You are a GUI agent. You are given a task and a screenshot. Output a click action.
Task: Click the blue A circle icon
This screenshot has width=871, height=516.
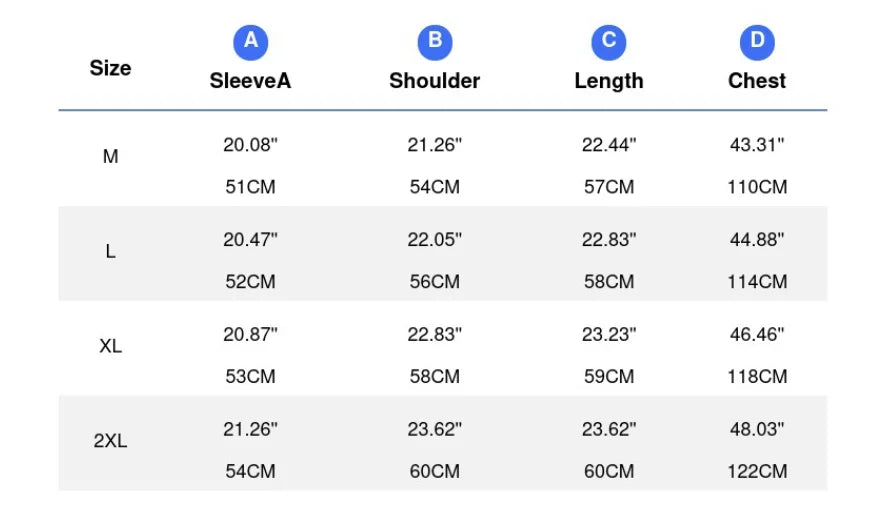[x=251, y=42]
